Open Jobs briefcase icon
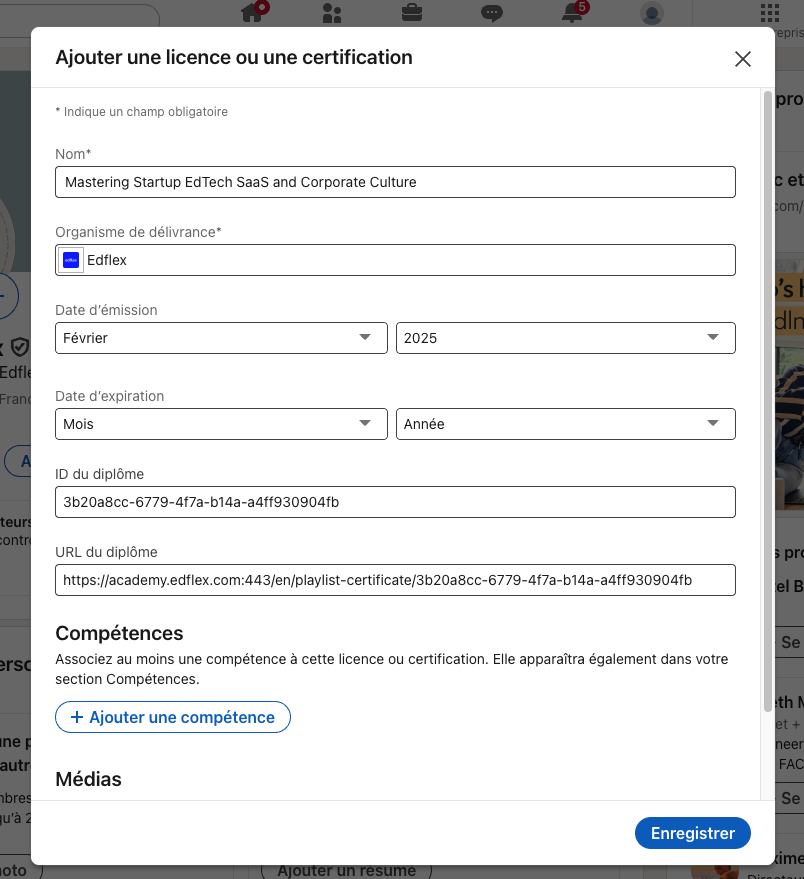The image size is (804, 879). pyautogui.click(x=412, y=12)
